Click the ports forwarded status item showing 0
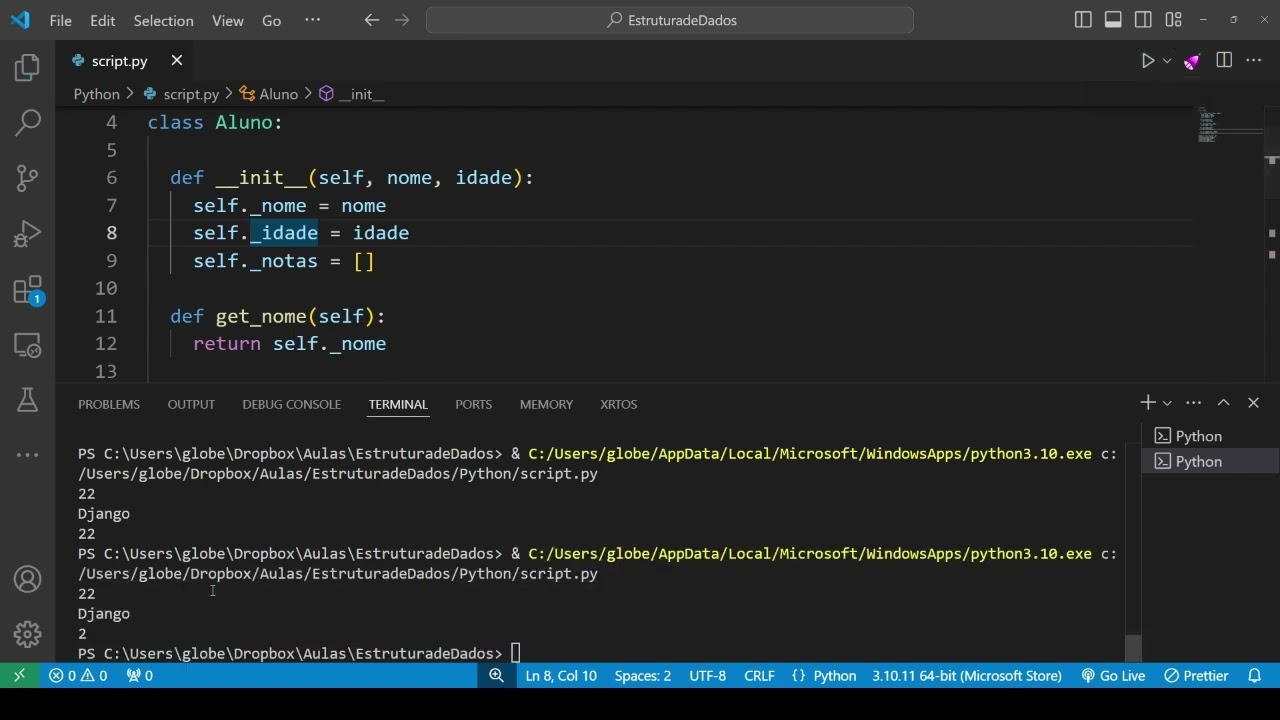 point(140,676)
